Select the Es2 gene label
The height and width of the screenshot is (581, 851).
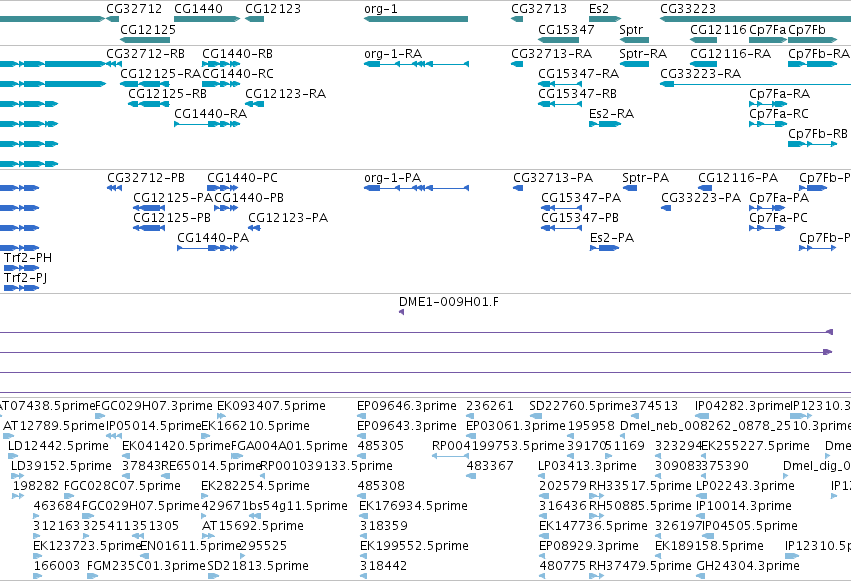point(599,9)
